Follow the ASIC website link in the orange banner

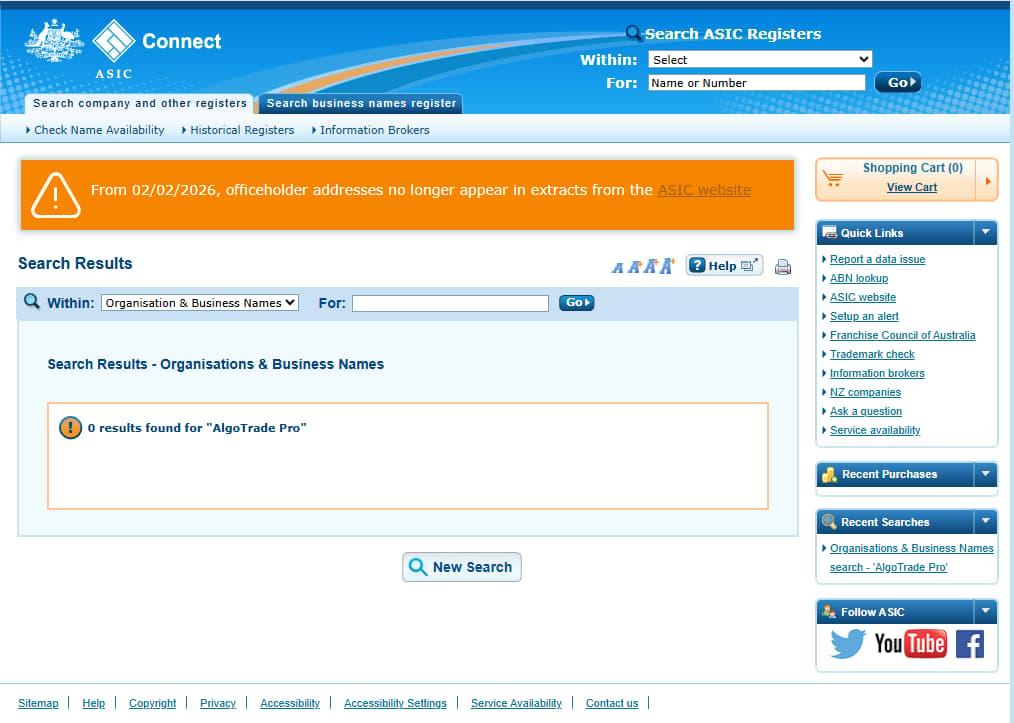[x=704, y=190]
